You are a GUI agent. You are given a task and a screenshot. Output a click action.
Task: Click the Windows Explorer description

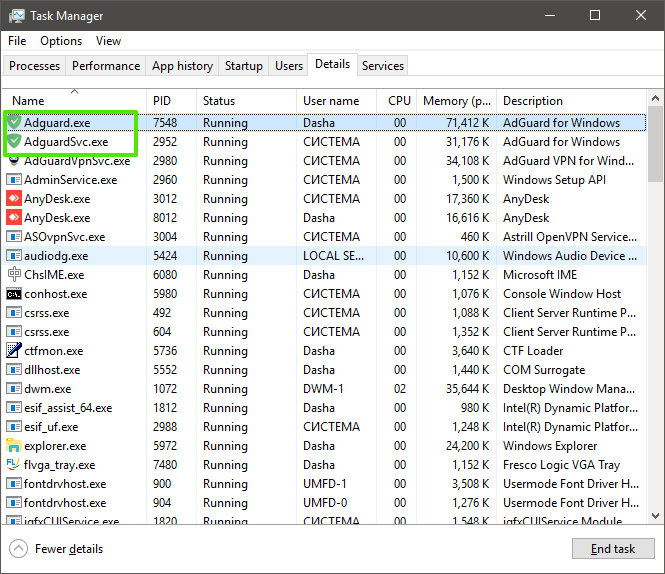click(x=550, y=446)
